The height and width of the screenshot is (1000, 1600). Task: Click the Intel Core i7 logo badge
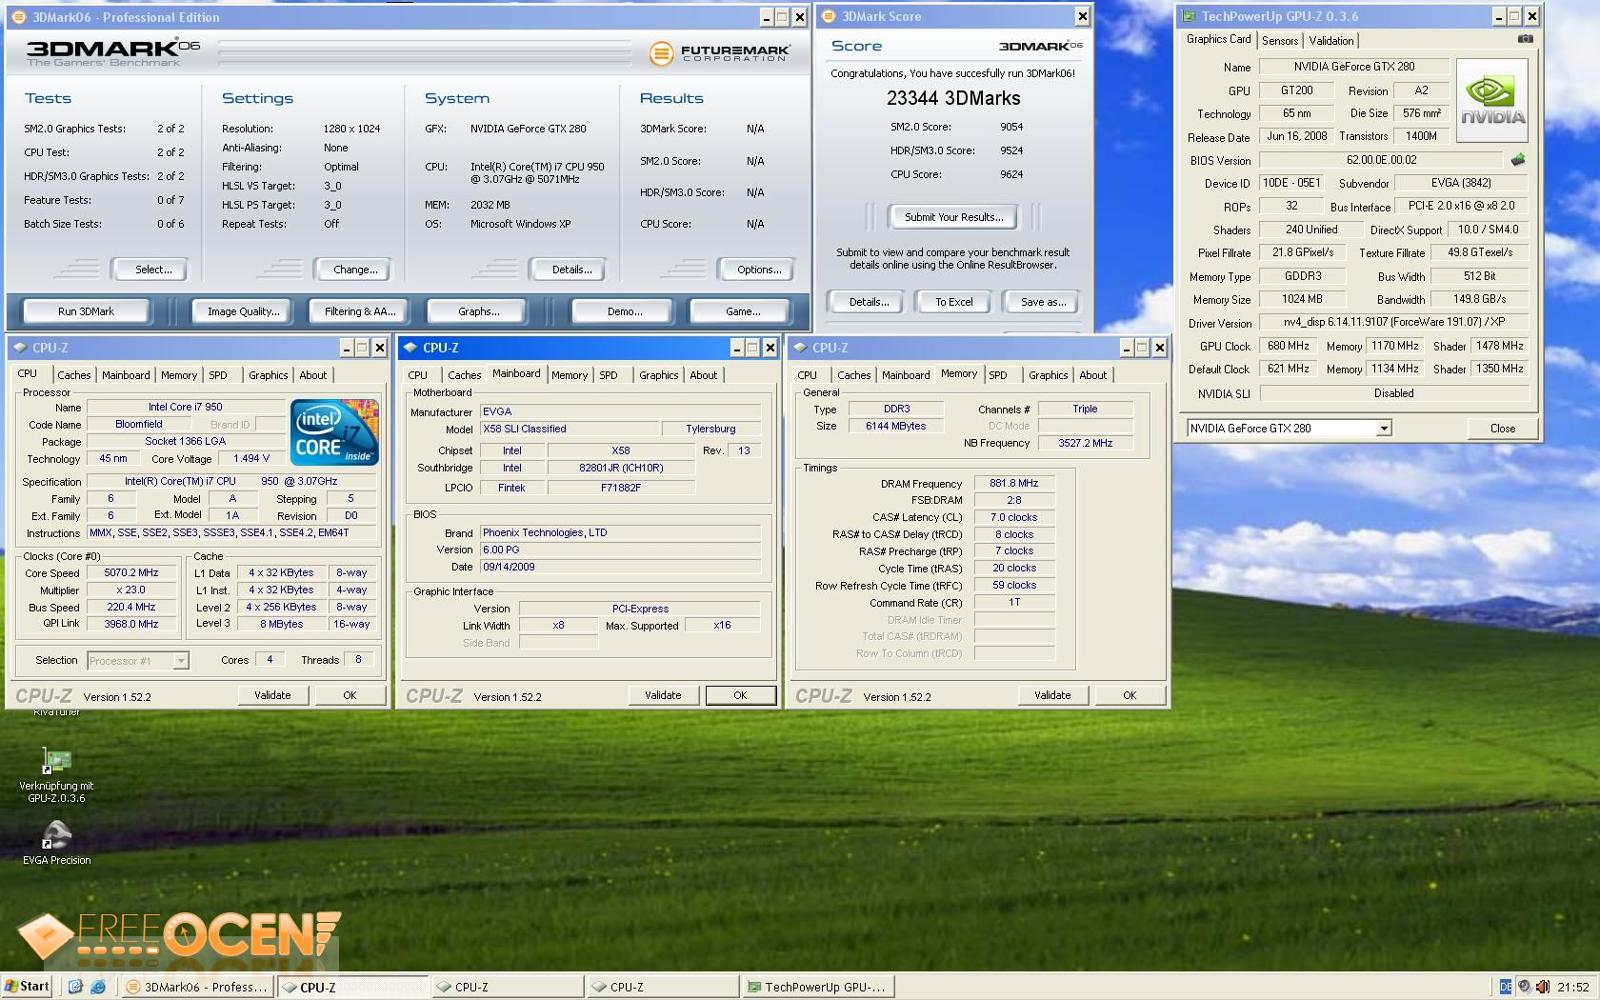(335, 432)
